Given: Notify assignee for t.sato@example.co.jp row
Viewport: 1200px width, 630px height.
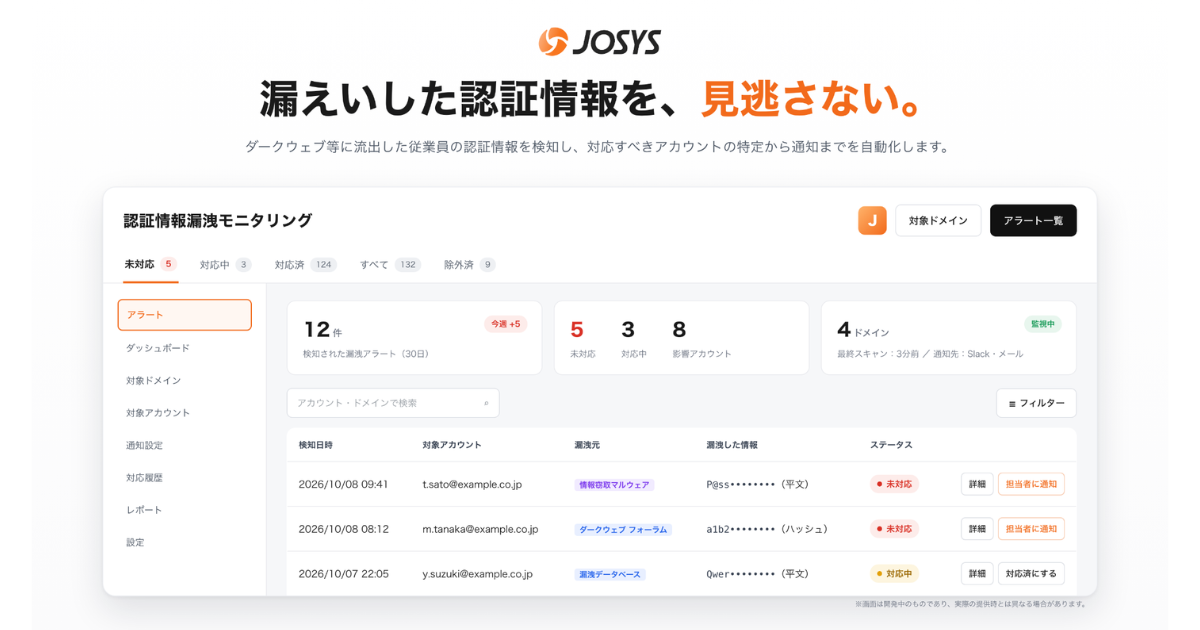Looking at the screenshot, I should pyautogui.click(x=1031, y=484).
